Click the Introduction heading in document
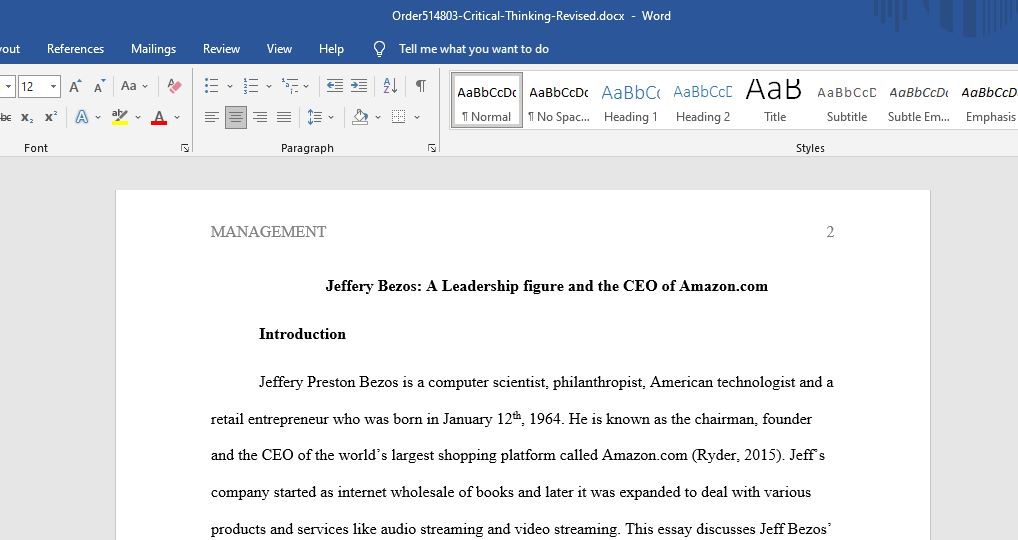The height and width of the screenshot is (540, 1018). (x=302, y=334)
